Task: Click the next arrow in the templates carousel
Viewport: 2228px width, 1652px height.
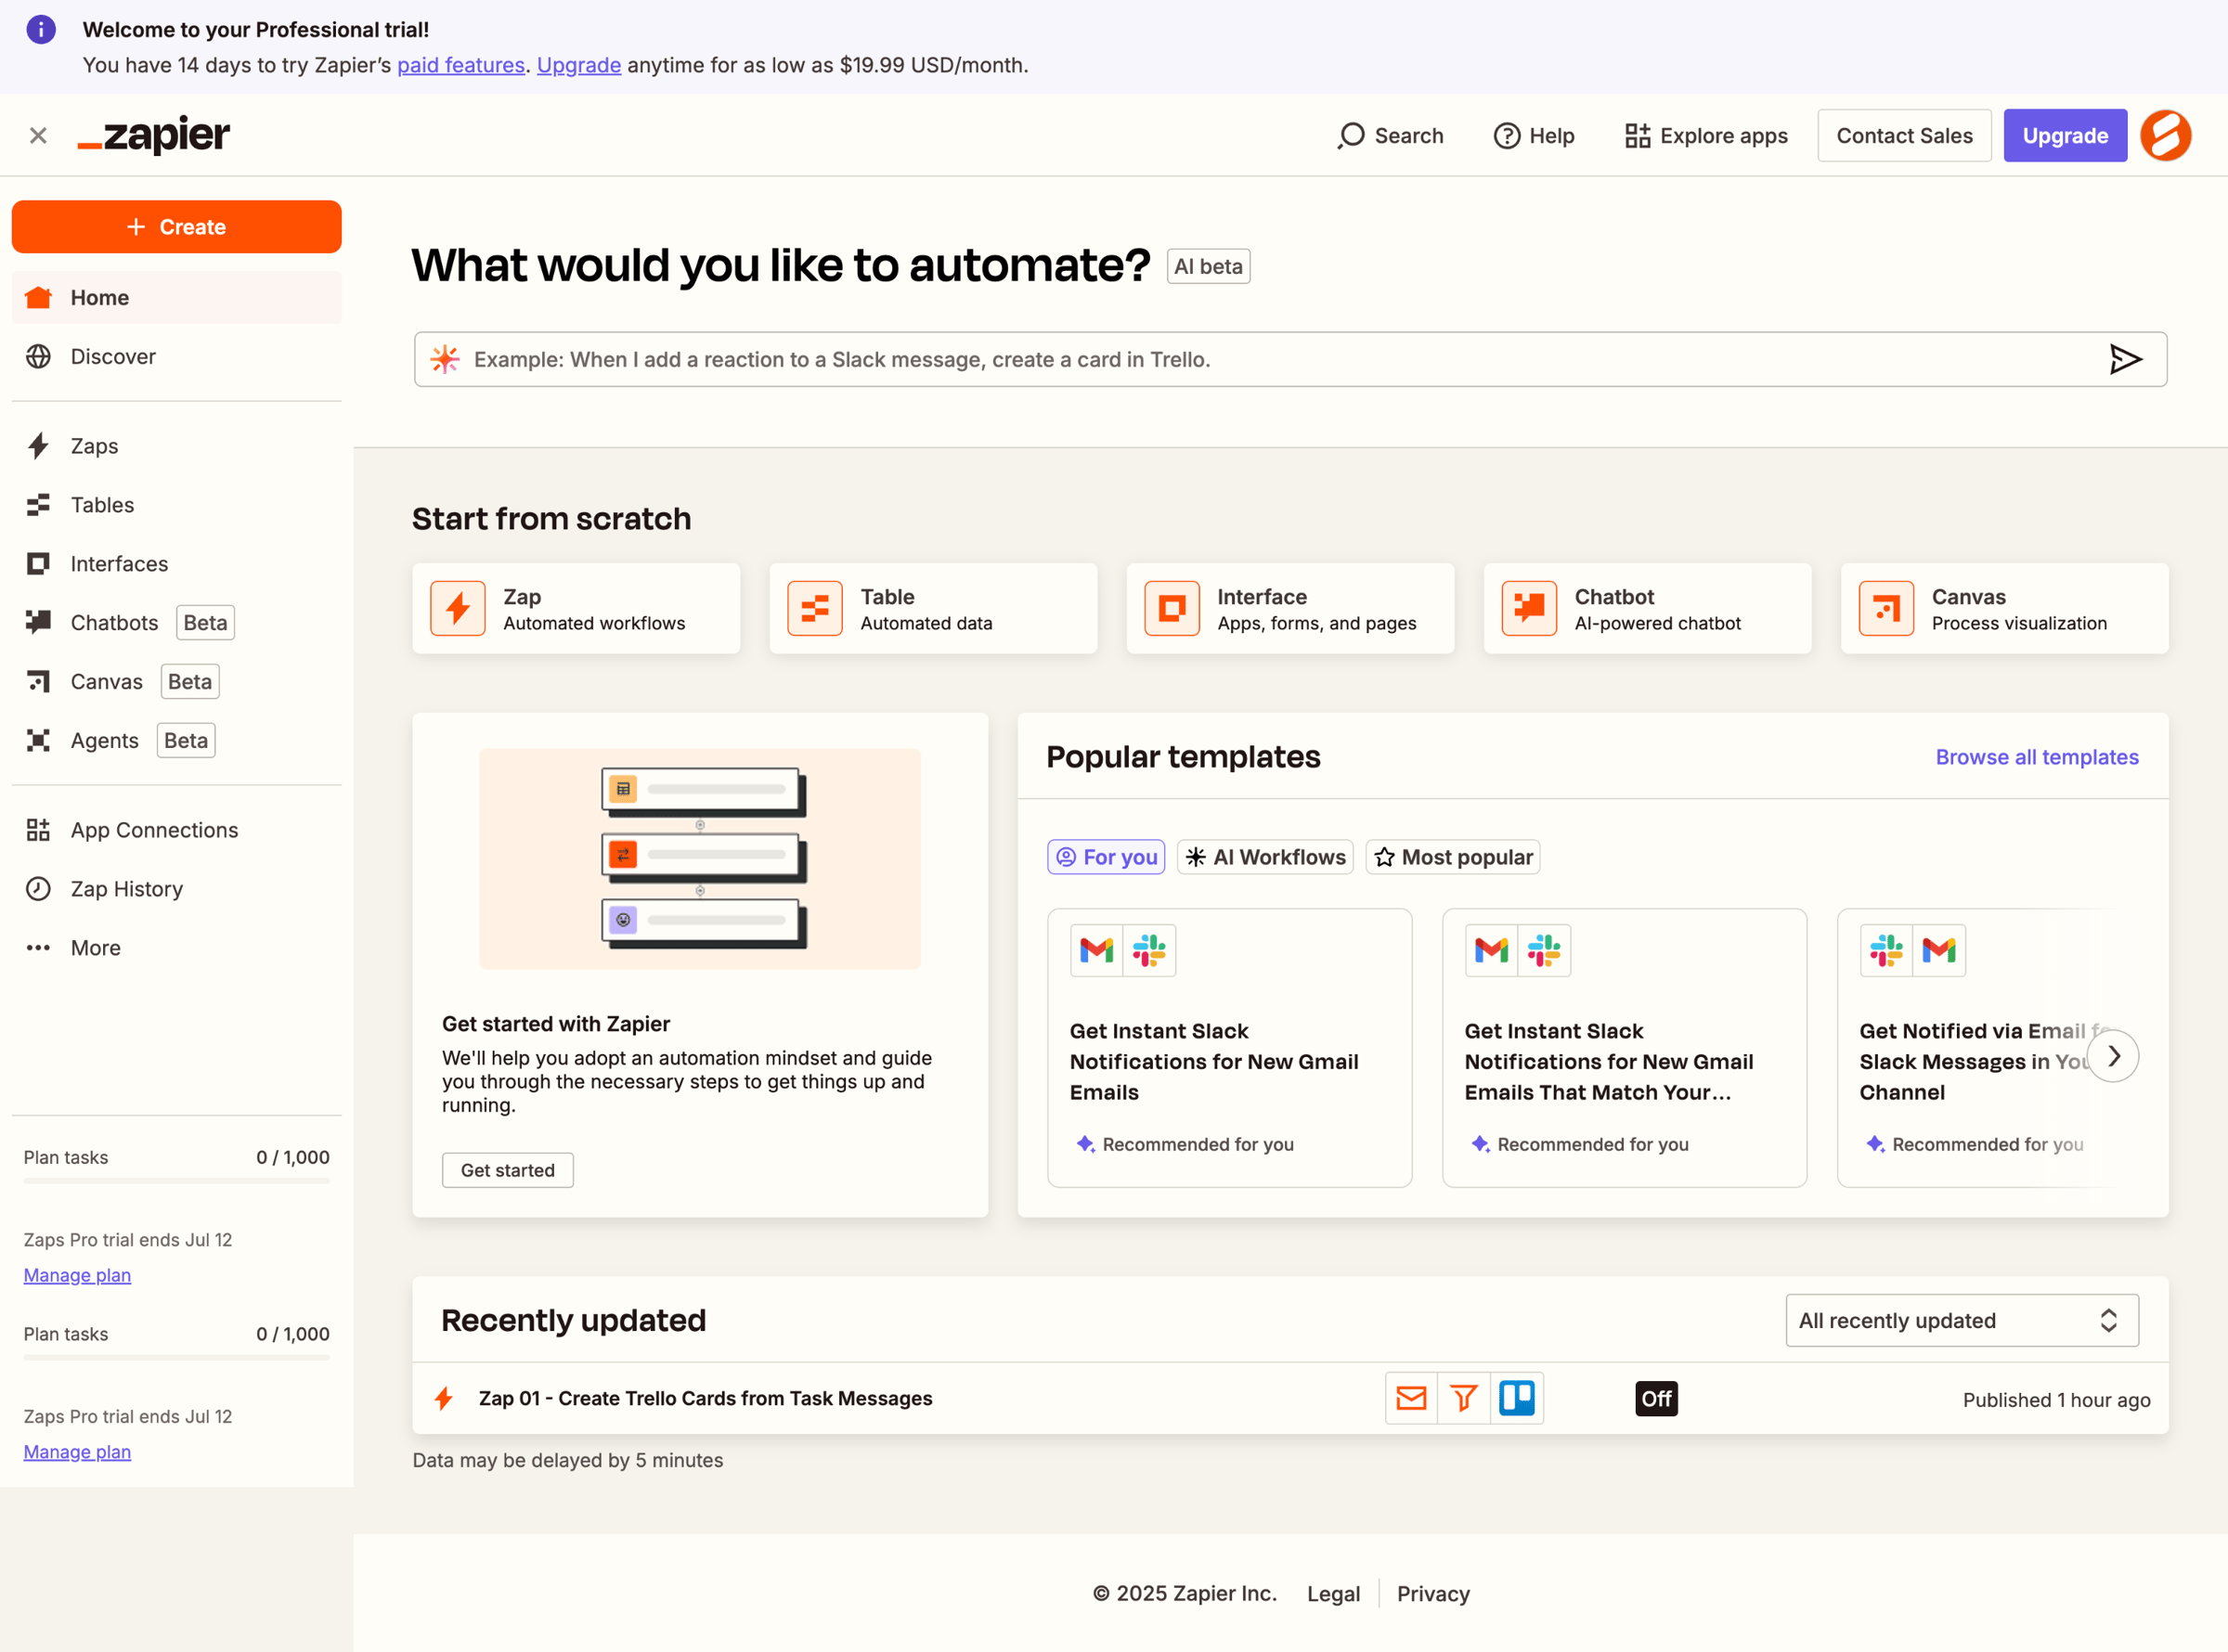Action: coord(2113,1056)
